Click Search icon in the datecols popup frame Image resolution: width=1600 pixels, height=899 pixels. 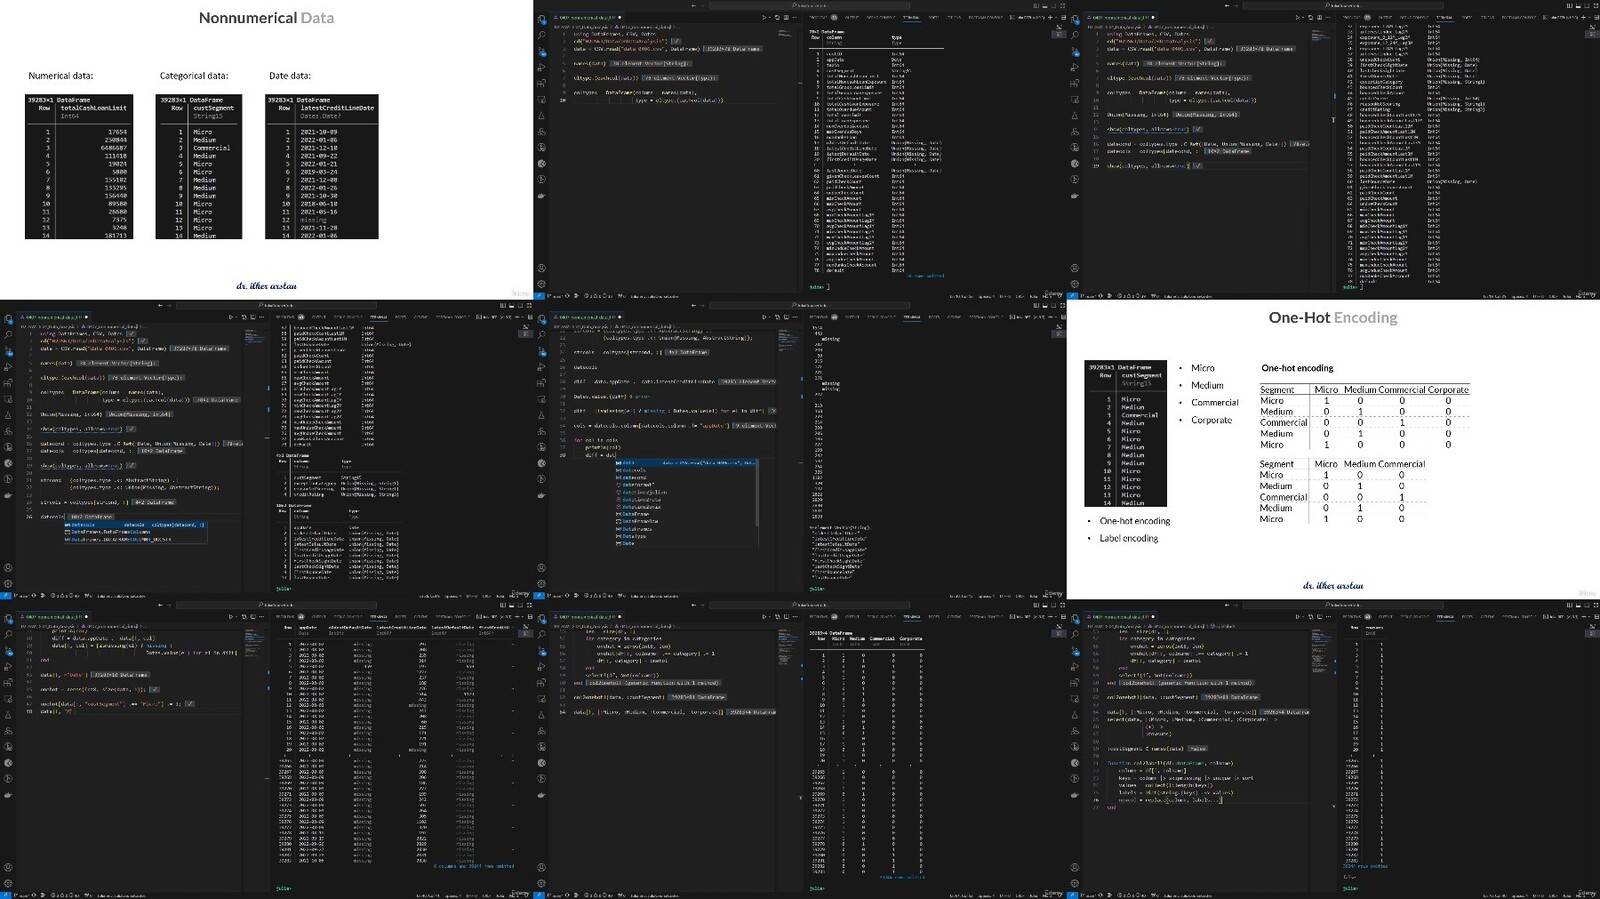pyautogui.click(x=8, y=335)
